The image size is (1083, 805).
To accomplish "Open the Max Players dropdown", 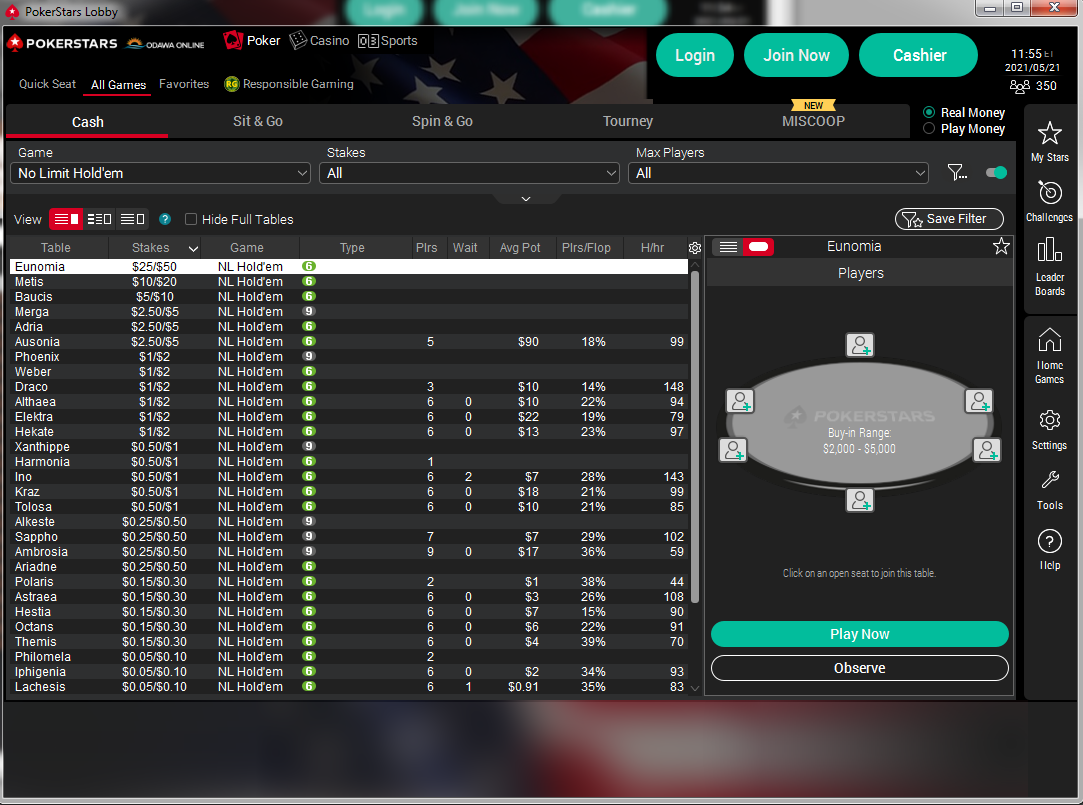I will tap(778, 173).
